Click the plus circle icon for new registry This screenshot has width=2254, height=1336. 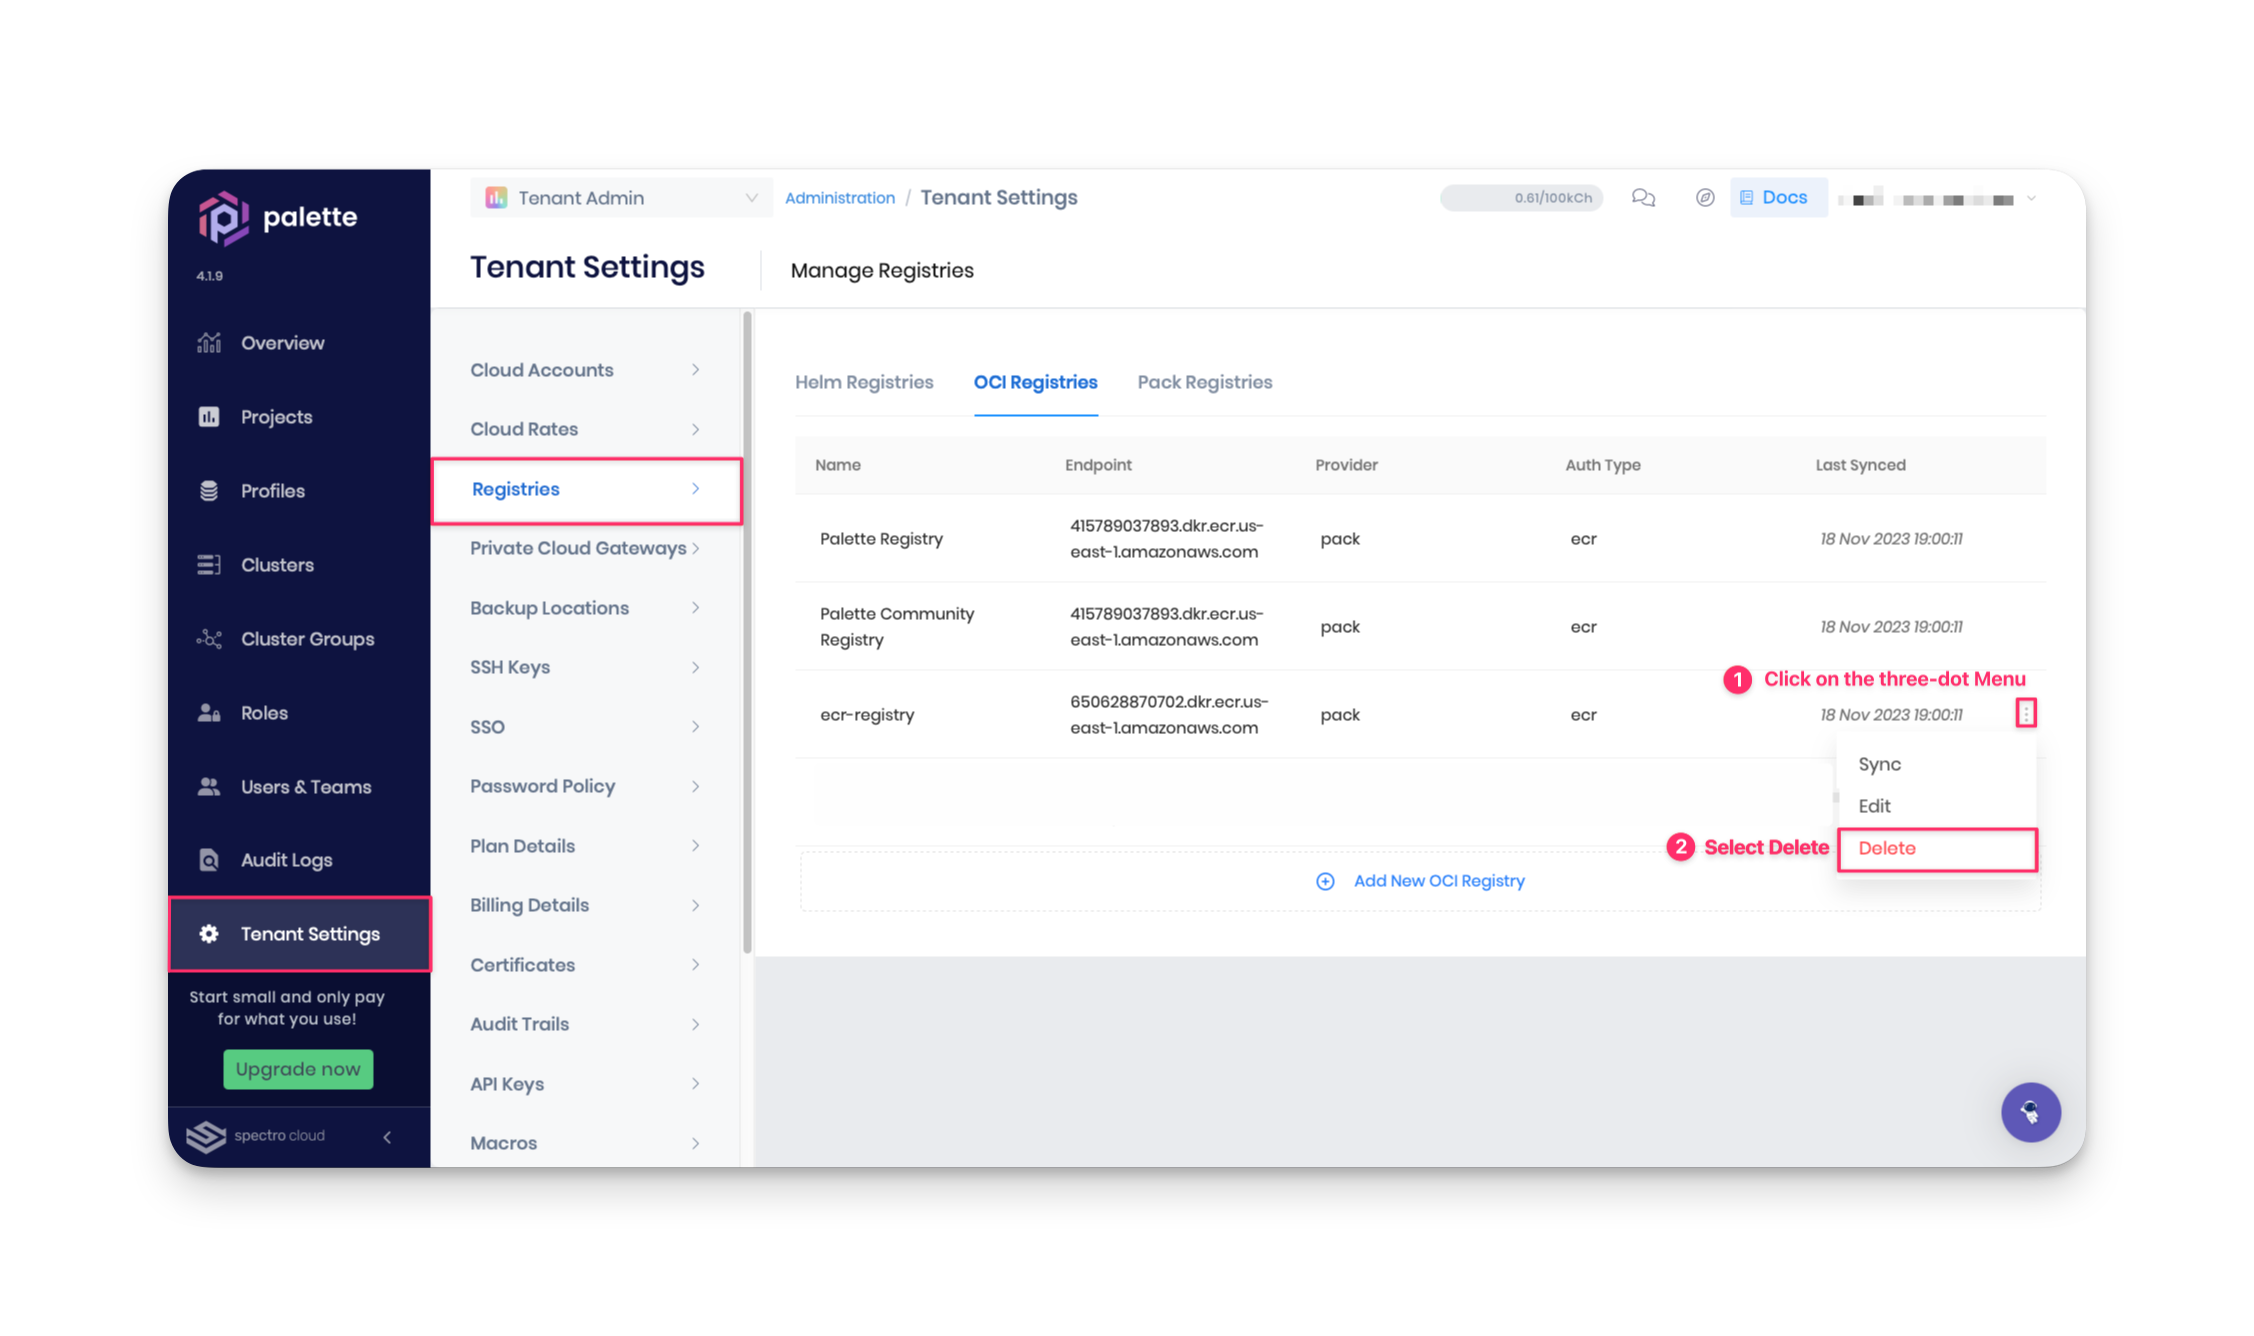pos(1325,881)
